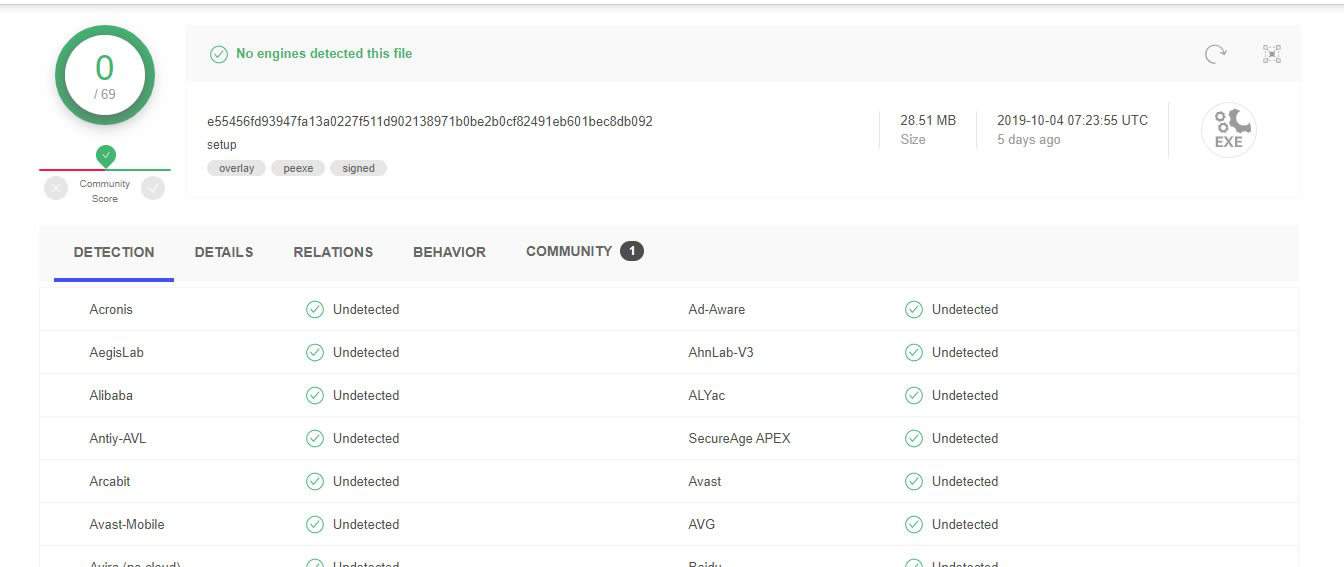Click the 0/69 detection score circle
Image resolution: width=1344 pixels, height=567 pixels.
[105, 76]
